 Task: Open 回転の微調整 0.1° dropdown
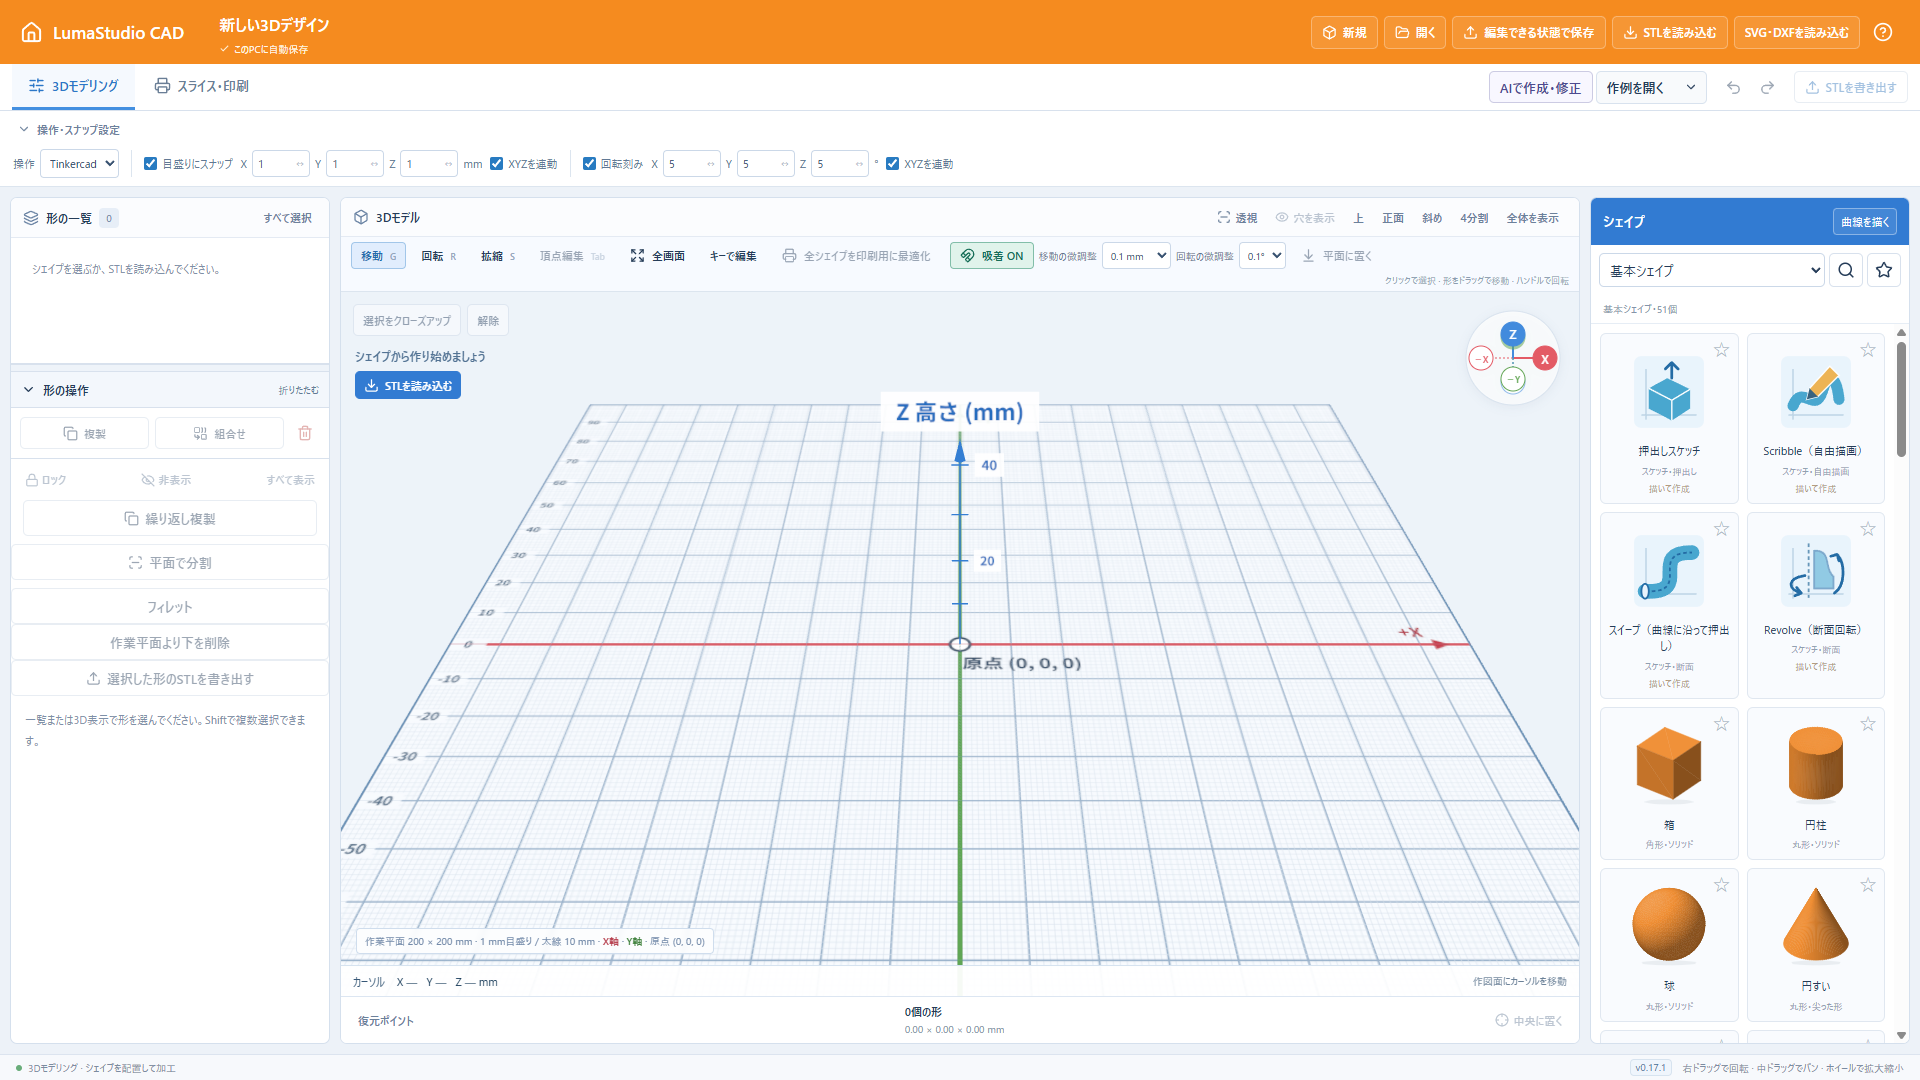coord(1262,256)
